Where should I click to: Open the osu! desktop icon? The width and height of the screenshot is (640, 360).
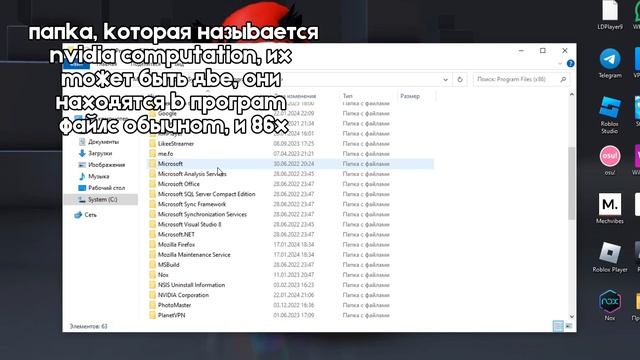[610, 160]
